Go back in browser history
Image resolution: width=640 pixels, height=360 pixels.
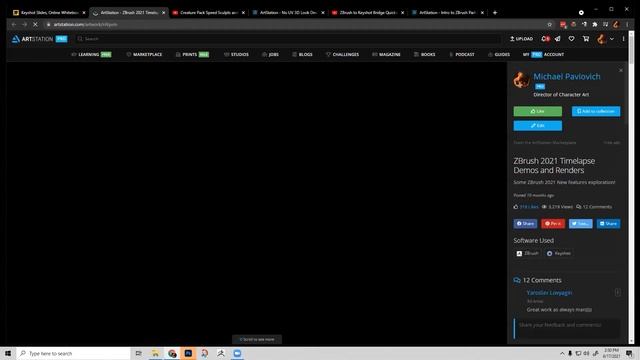point(14,24)
